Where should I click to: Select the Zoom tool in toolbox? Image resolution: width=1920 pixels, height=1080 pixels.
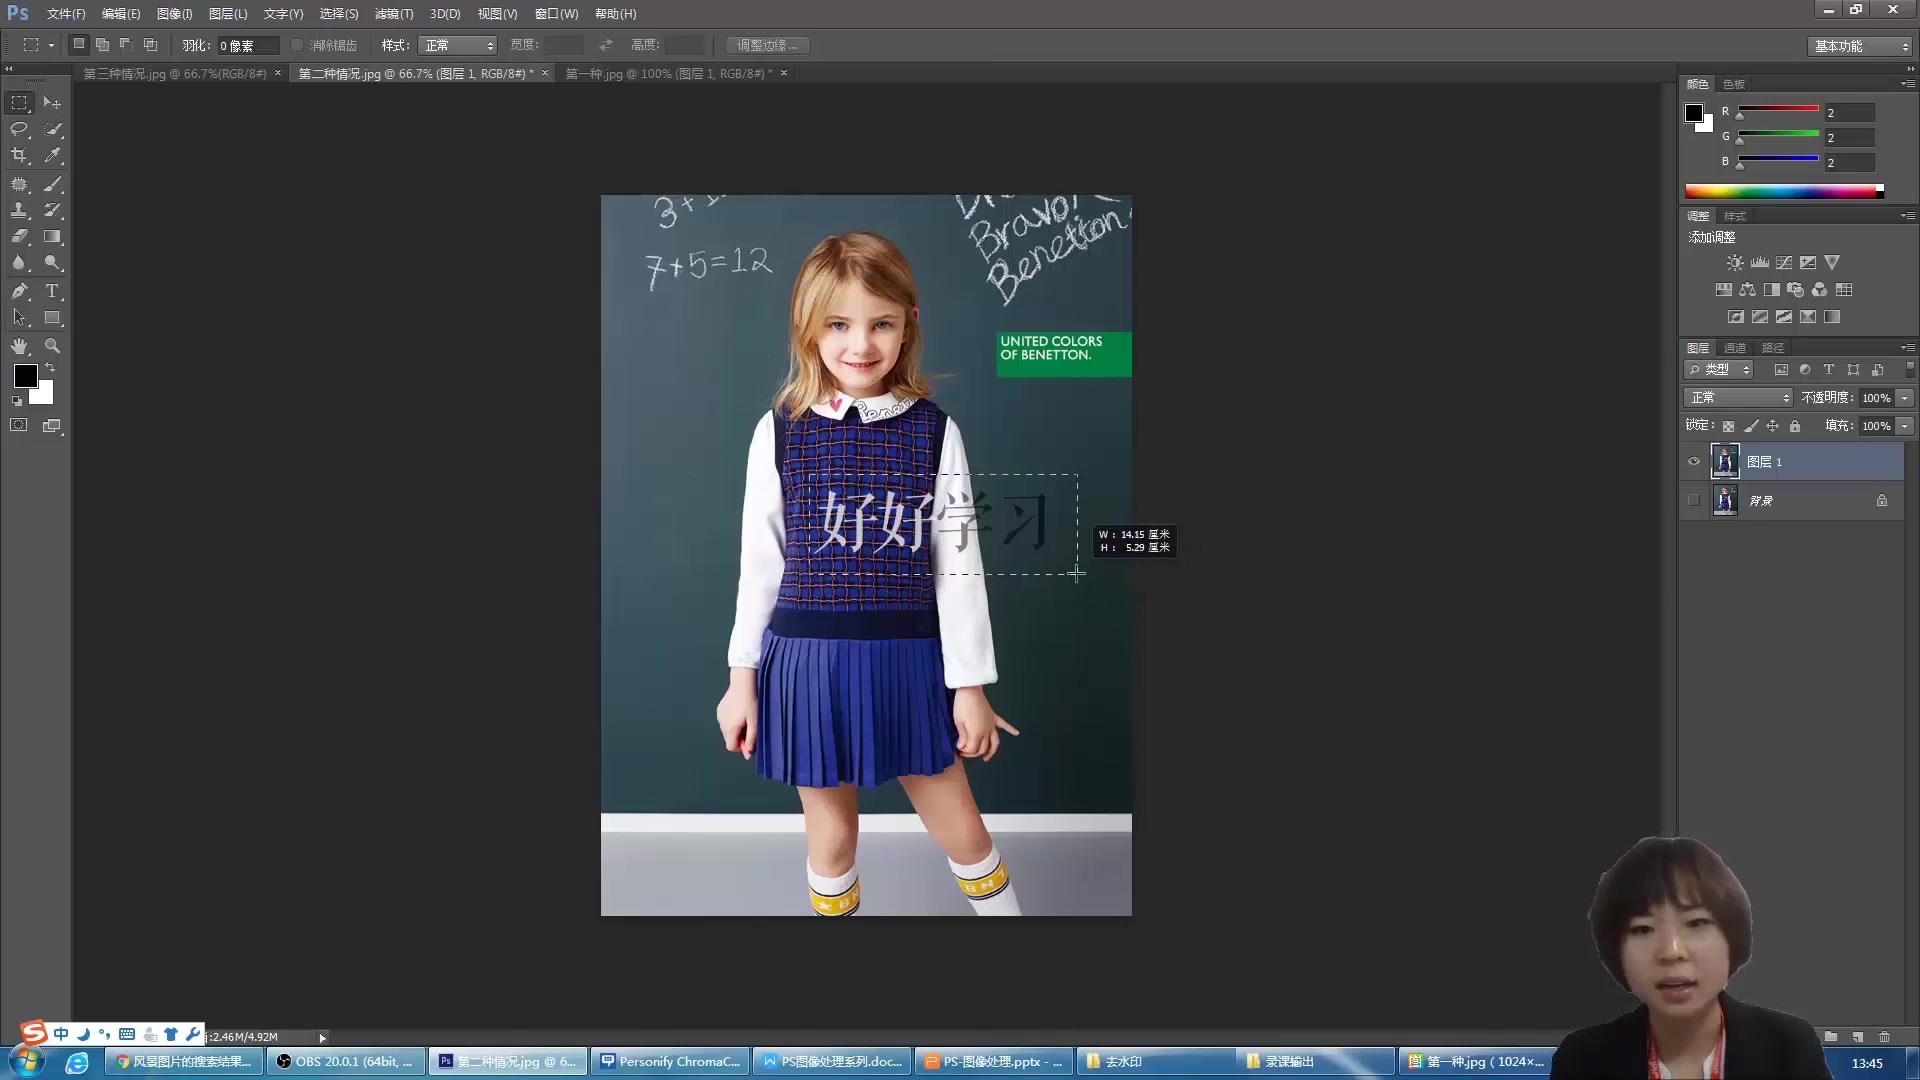pyautogui.click(x=52, y=346)
